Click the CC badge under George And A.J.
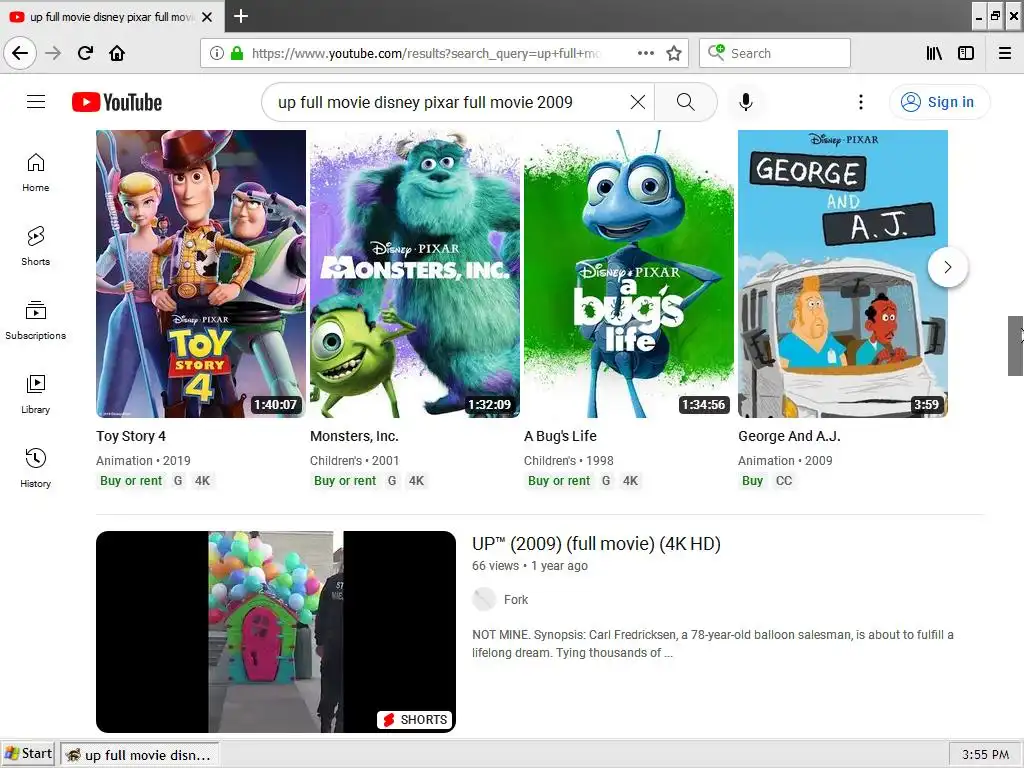Screen dimensions: 1024x768 tap(784, 481)
